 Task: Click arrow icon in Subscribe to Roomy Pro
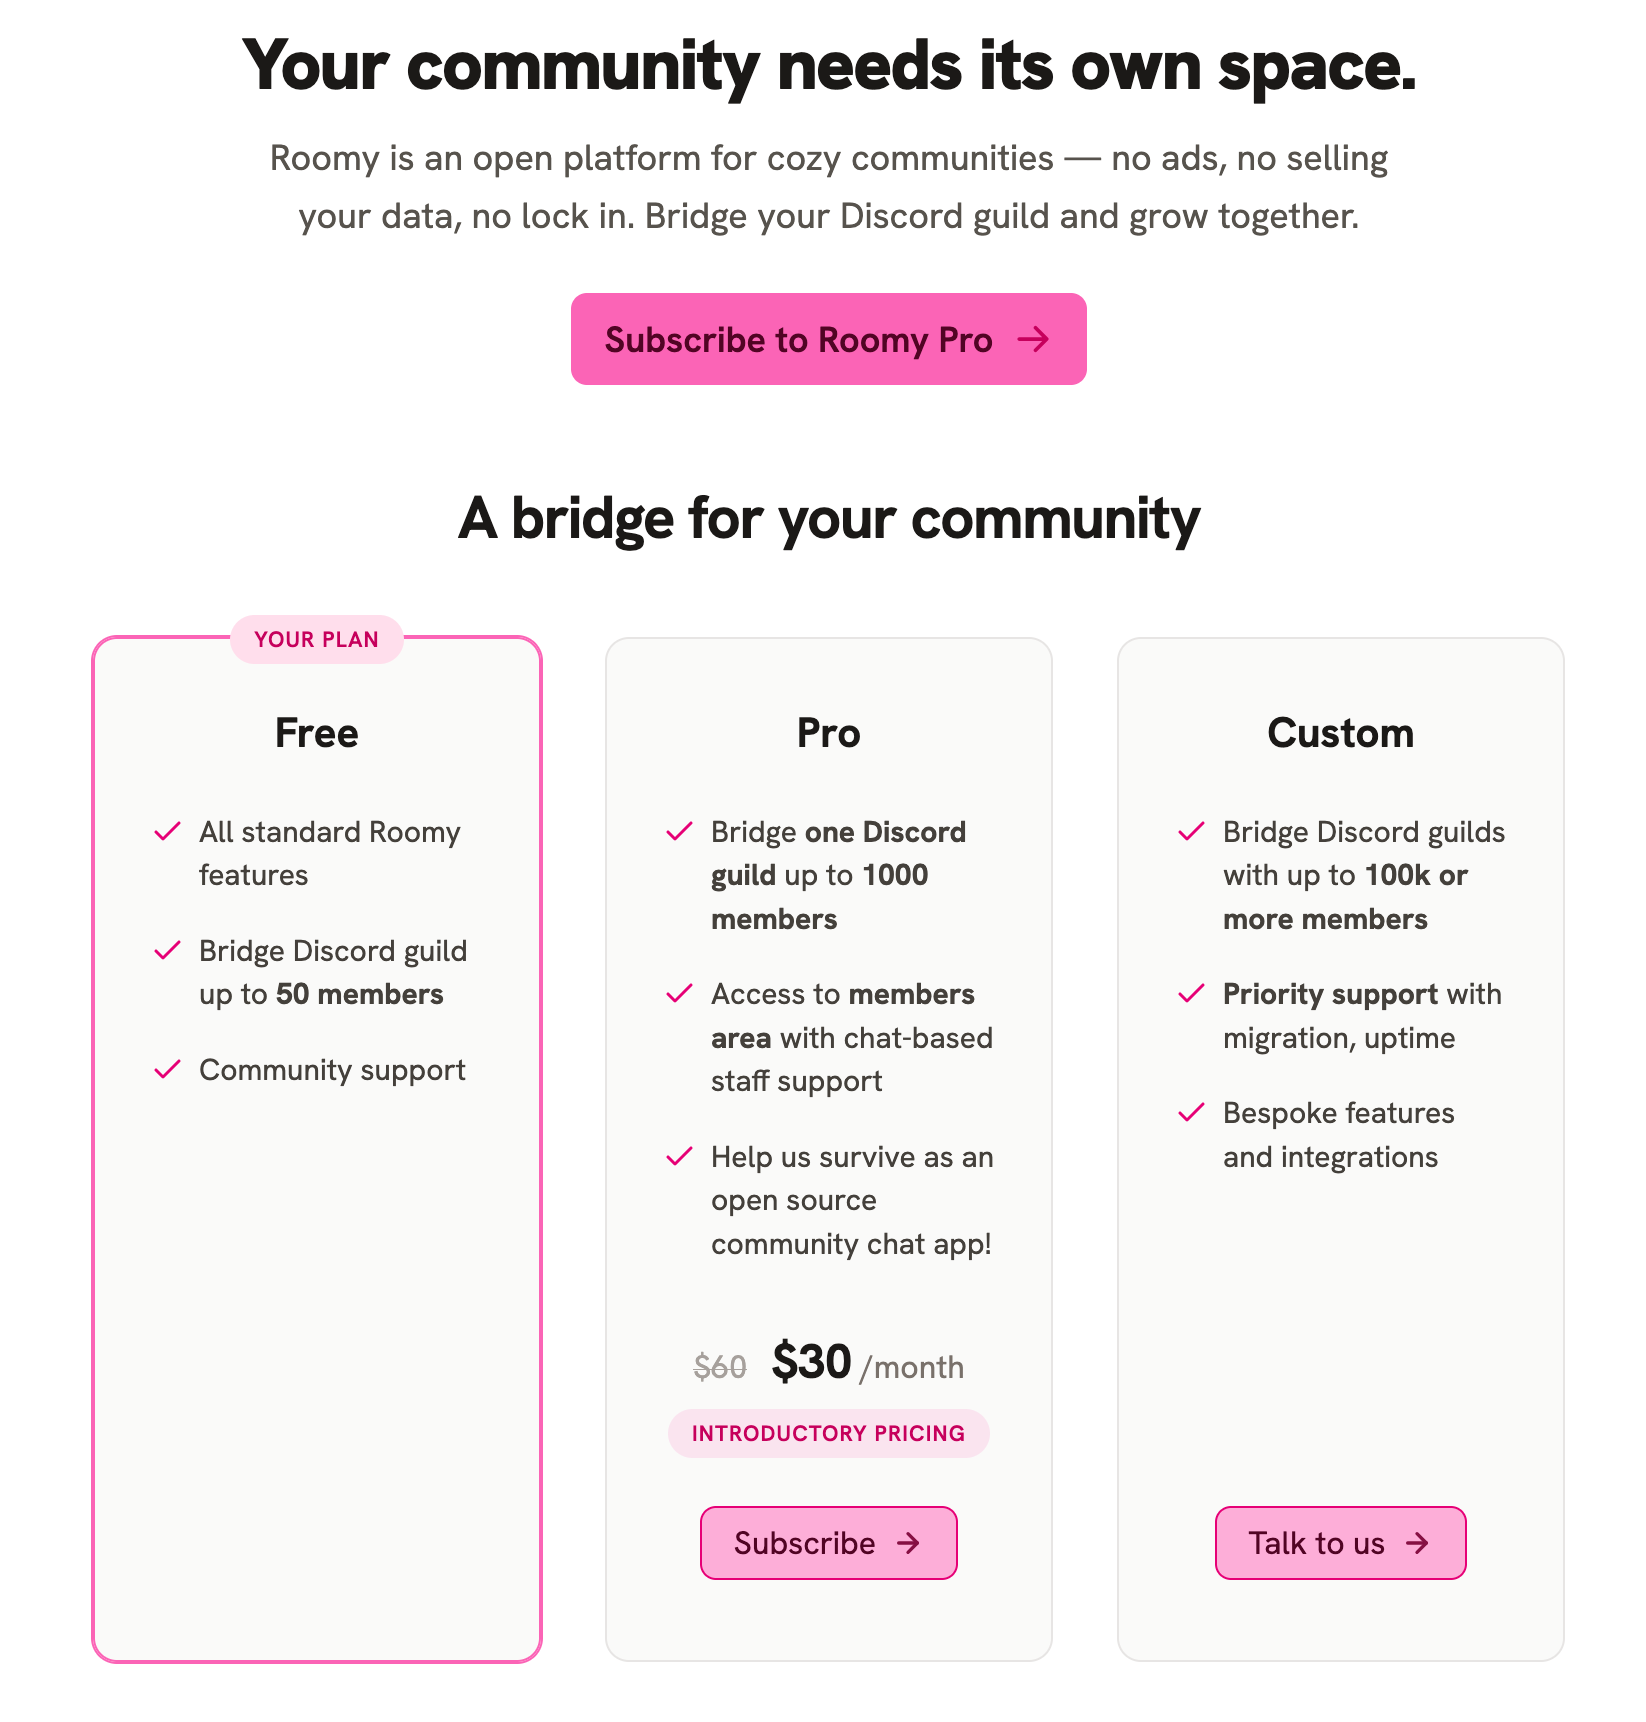pyautogui.click(x=1033, y=339)
